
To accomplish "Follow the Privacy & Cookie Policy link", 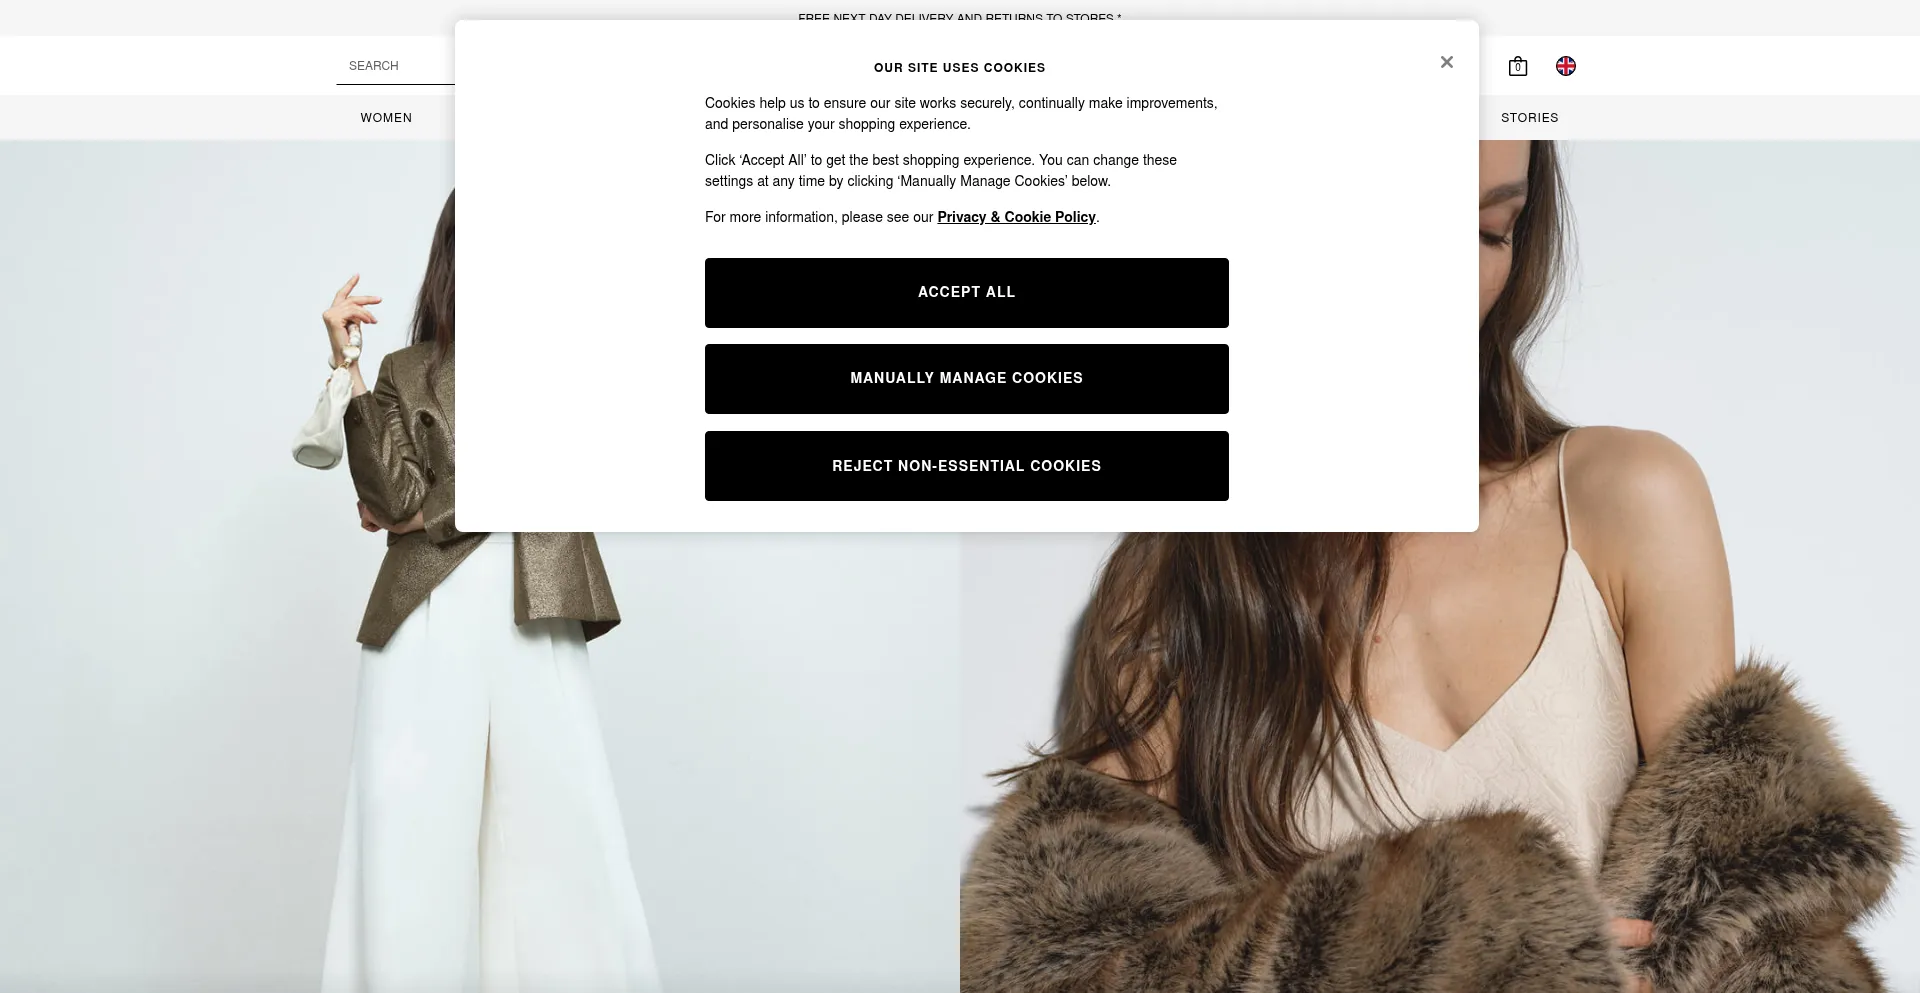I will (x=1016, y=217).
